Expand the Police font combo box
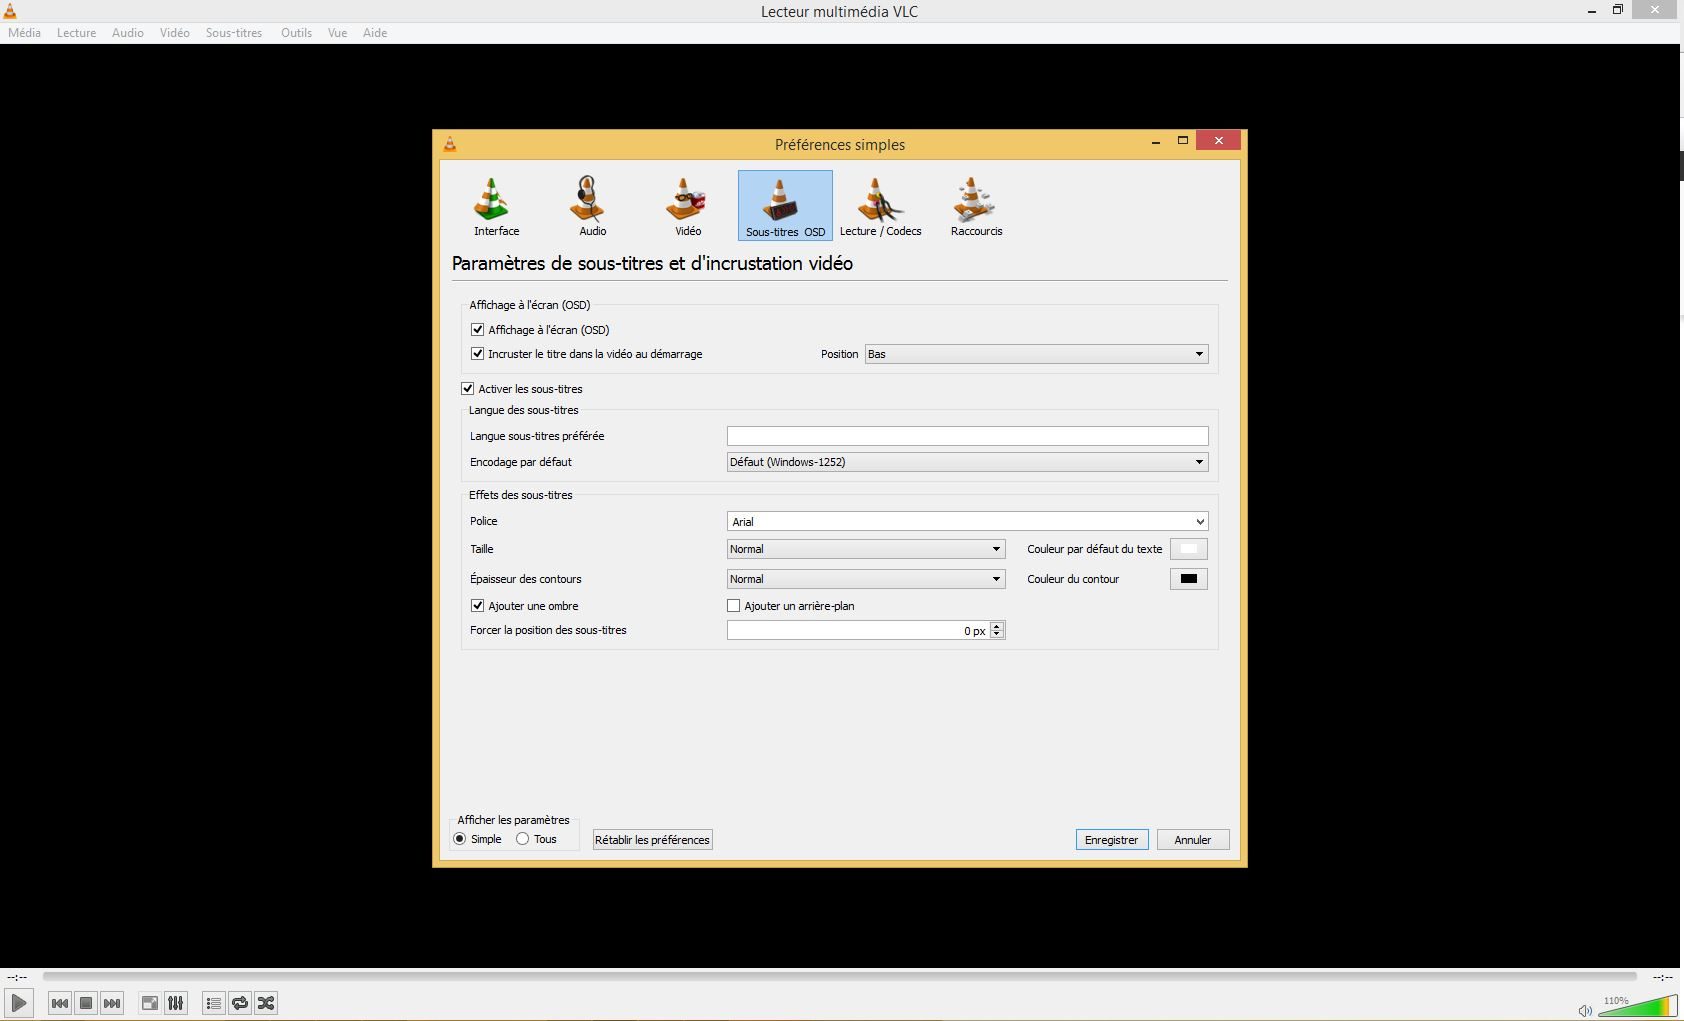The height and width of the screenshot is (1021, 1684). tap(967, 521)
